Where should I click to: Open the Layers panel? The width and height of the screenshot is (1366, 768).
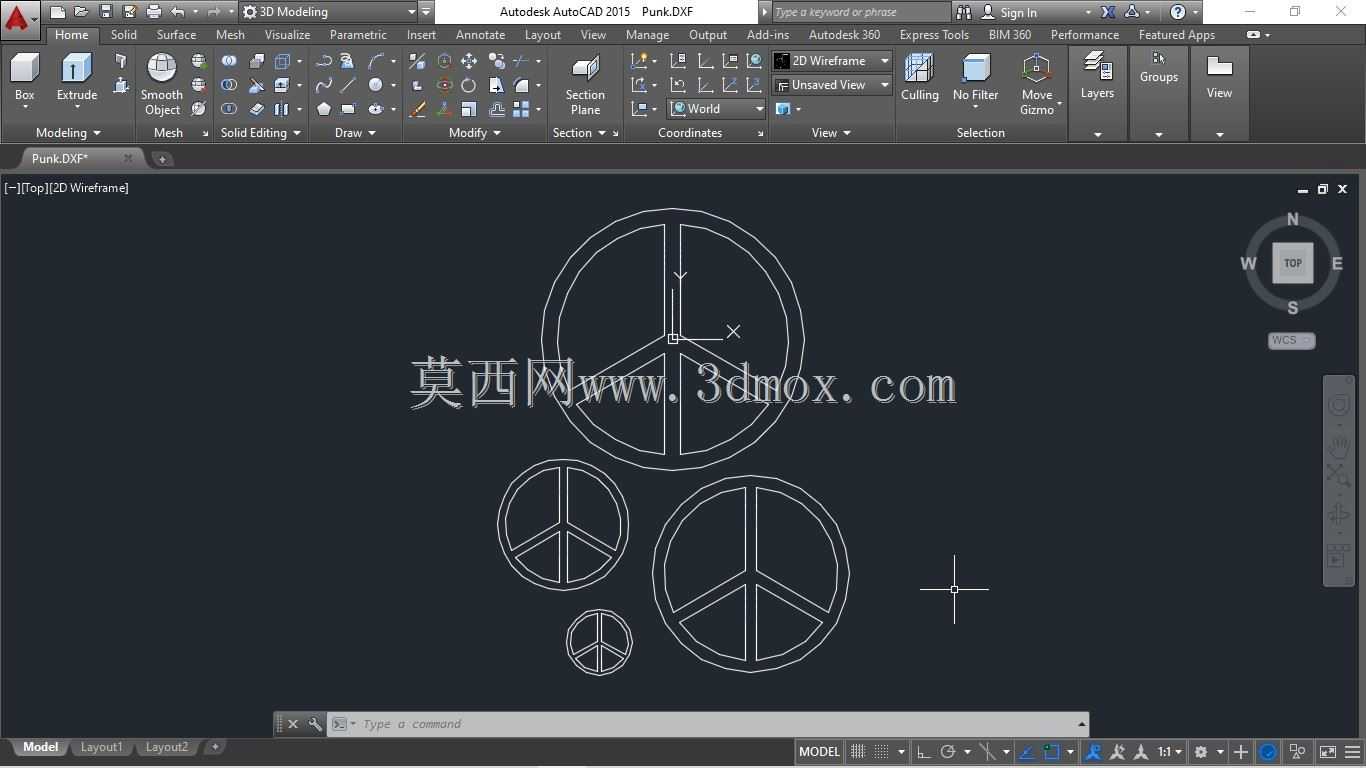click(1097, 78)
